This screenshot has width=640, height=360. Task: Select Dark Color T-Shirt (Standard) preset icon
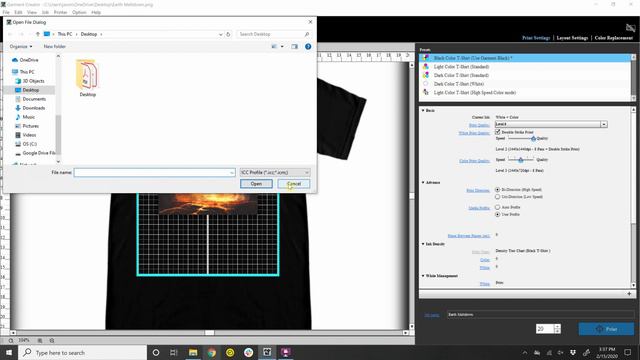(x=426, y=75)
